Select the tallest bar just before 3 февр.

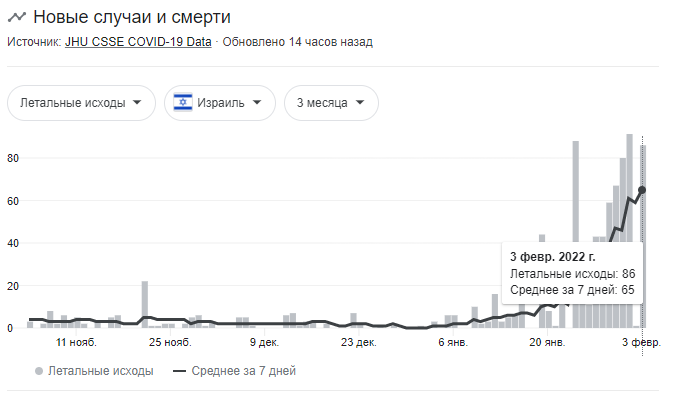[629, 231]
